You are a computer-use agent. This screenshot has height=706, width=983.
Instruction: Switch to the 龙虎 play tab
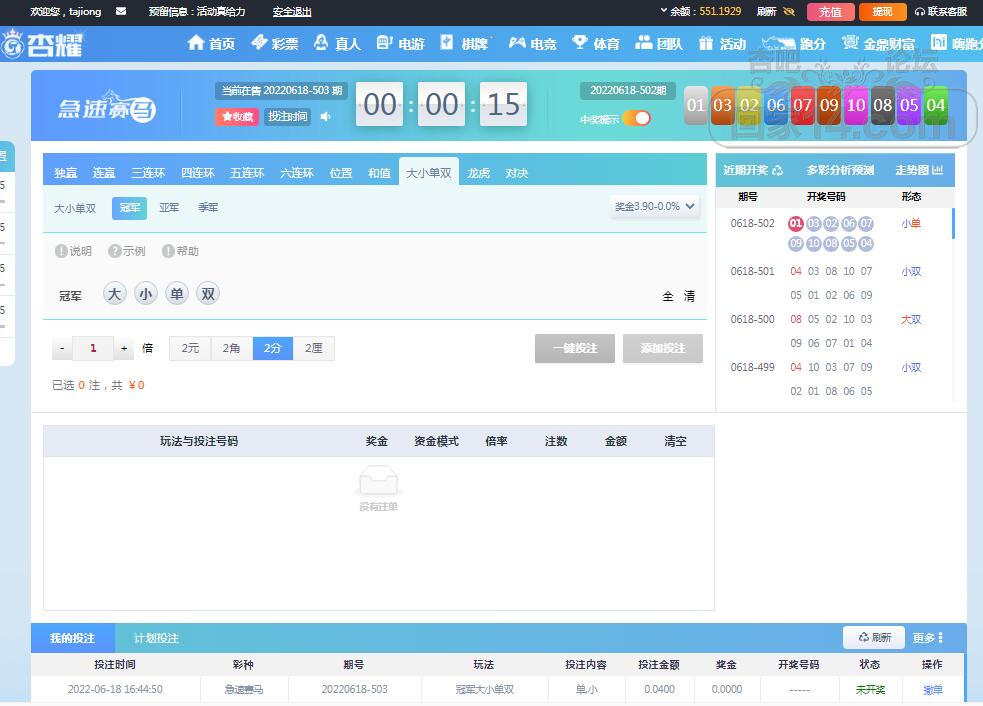[479, 173]
